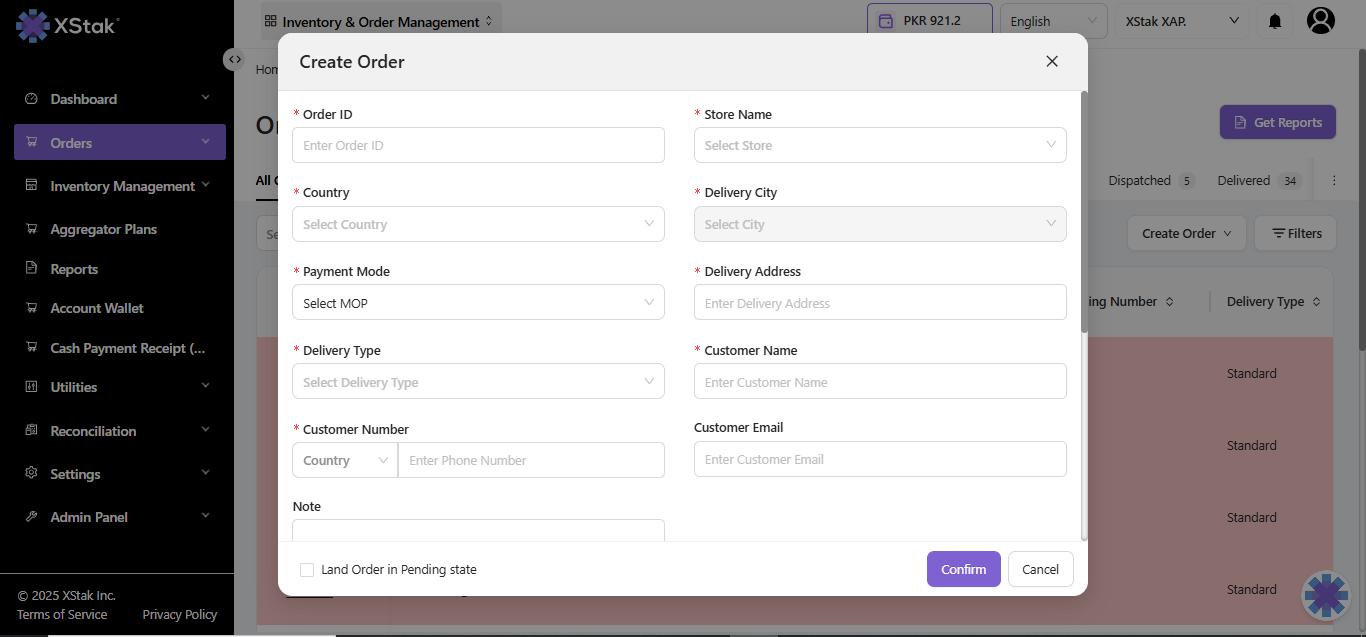Viewport: 1366px width, 637px height.
Task: Click the Cancel button in dialog
Action: point(1040,569)
